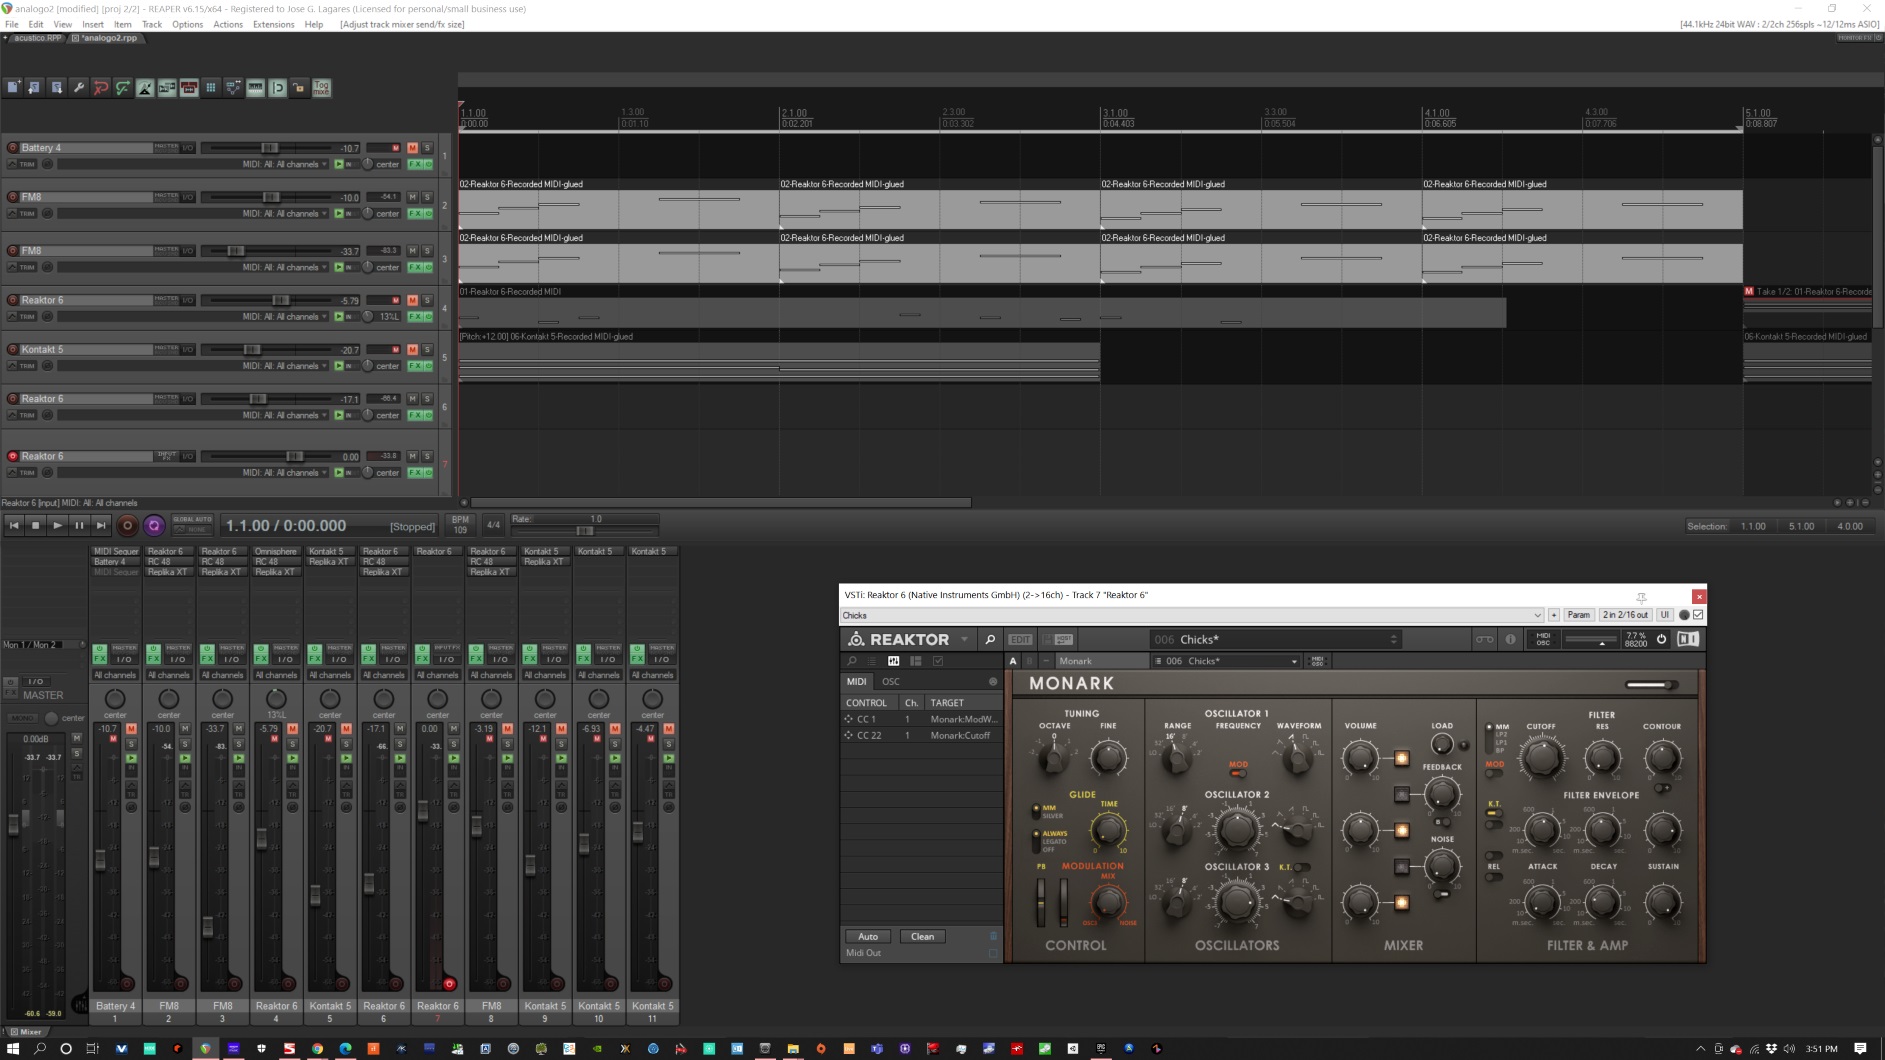Click transport Go to Start button
This screenshot has height=1060, width=1885.
pos(14,525)
